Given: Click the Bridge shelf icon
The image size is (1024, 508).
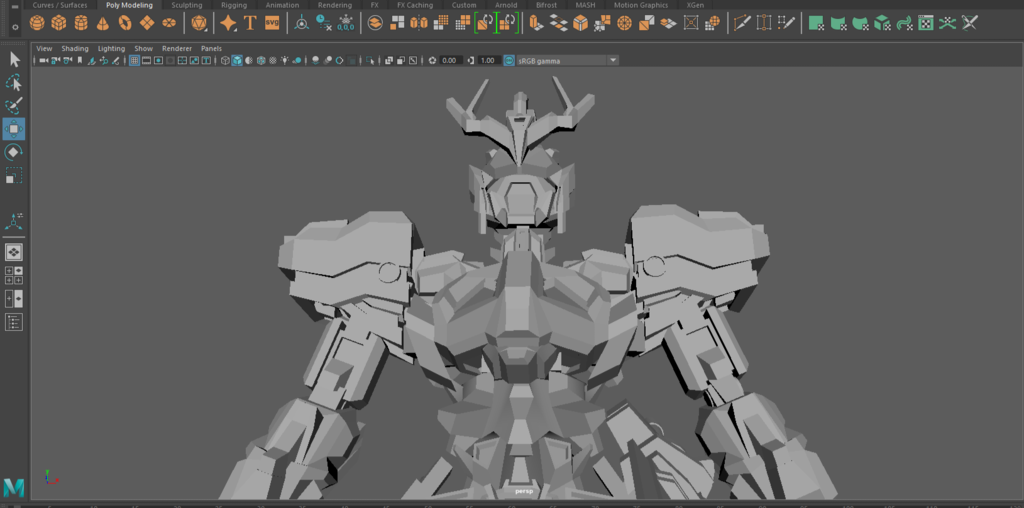Looking at the screenshot, I should (x=558, y=24).
